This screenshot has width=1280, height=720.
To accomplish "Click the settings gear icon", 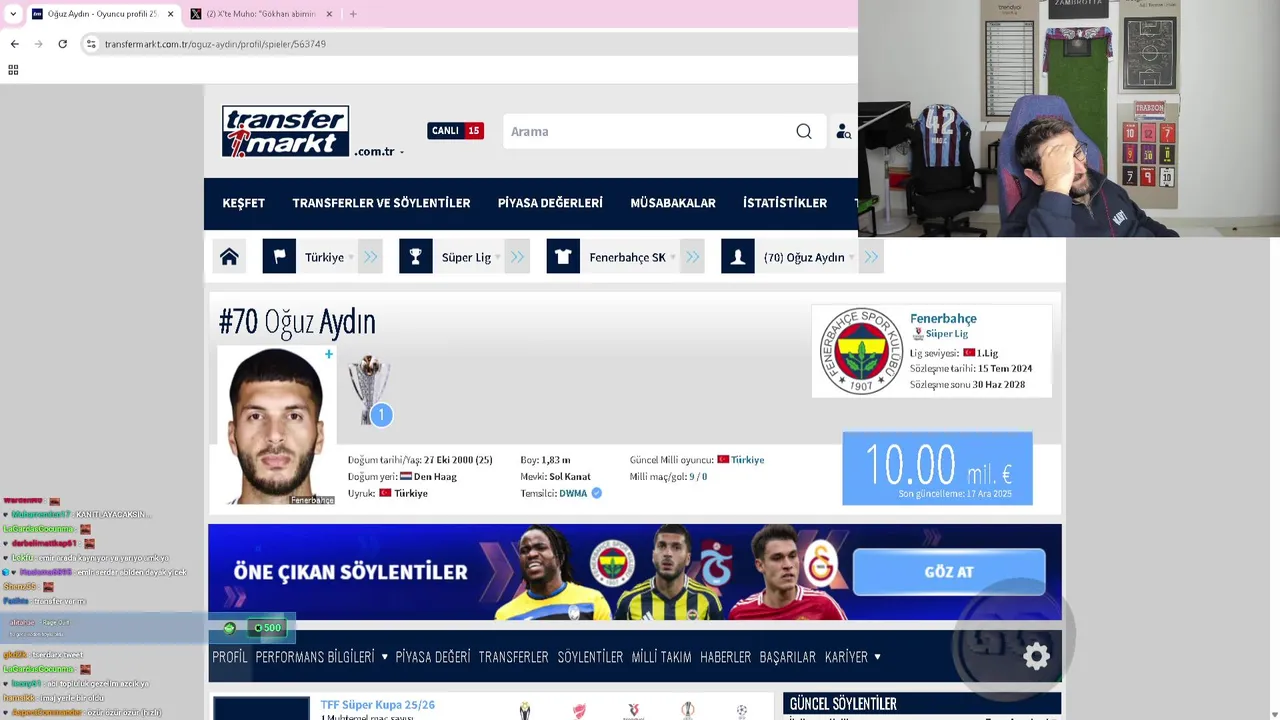I will pos(1037,656).
